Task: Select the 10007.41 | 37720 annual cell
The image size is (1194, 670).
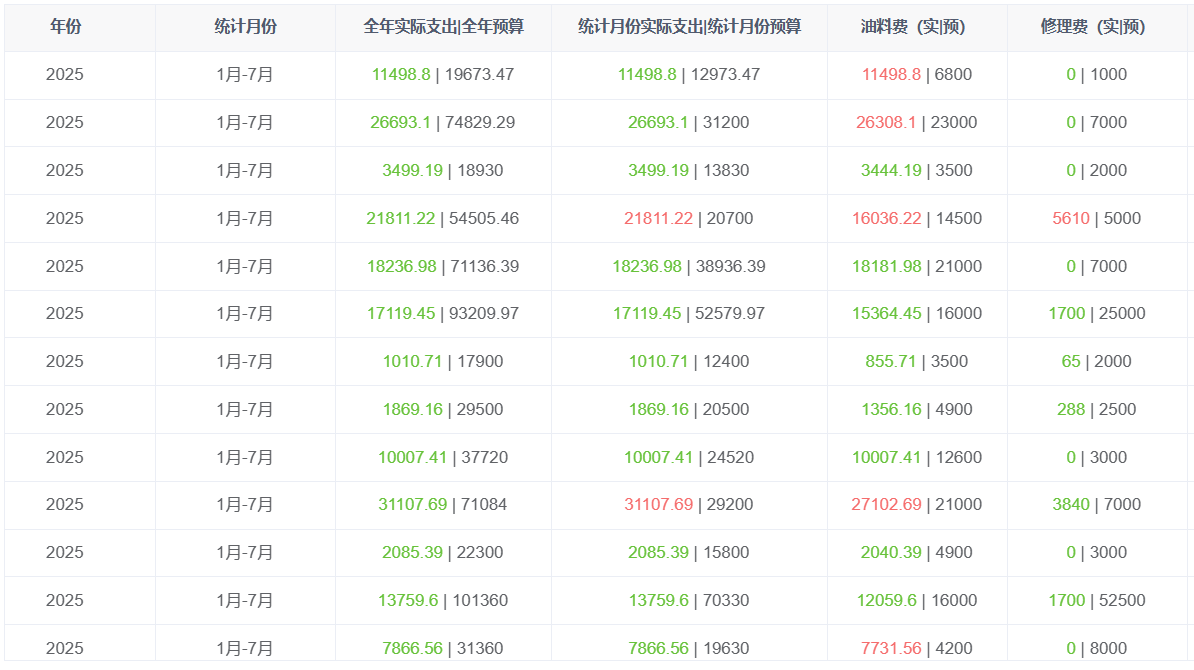Action: [443, 458]
